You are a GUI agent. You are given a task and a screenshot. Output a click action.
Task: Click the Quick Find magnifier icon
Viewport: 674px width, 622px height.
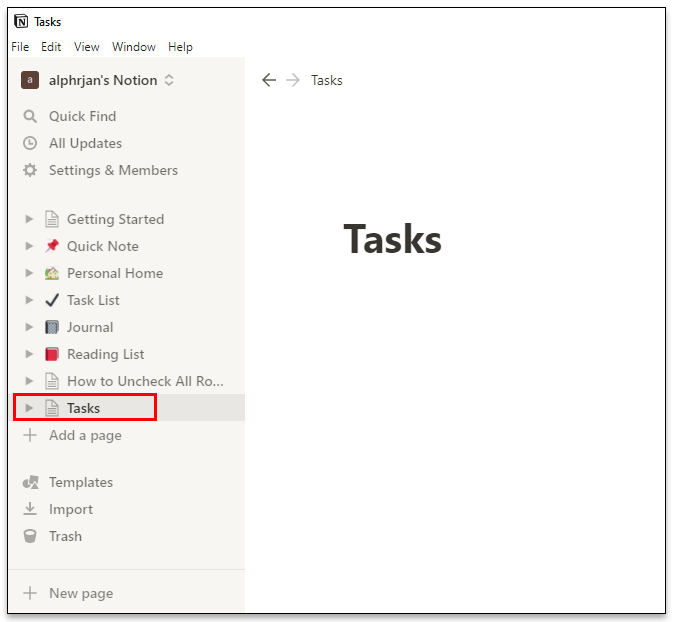30,116
